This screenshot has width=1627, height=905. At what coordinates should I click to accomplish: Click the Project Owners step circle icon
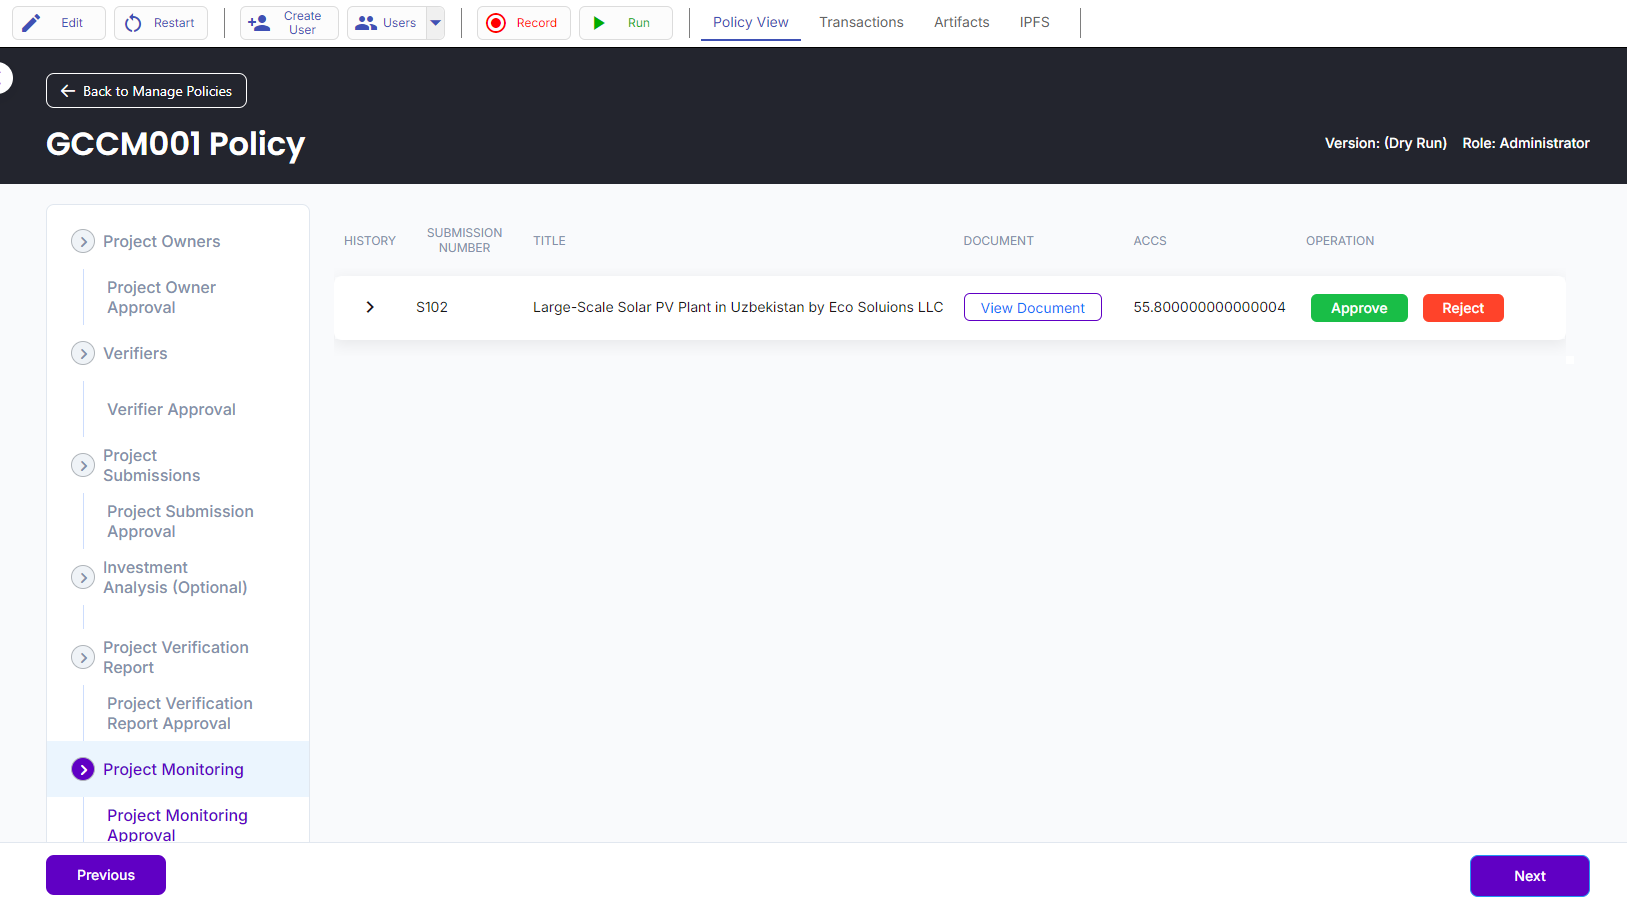point(83,242)
